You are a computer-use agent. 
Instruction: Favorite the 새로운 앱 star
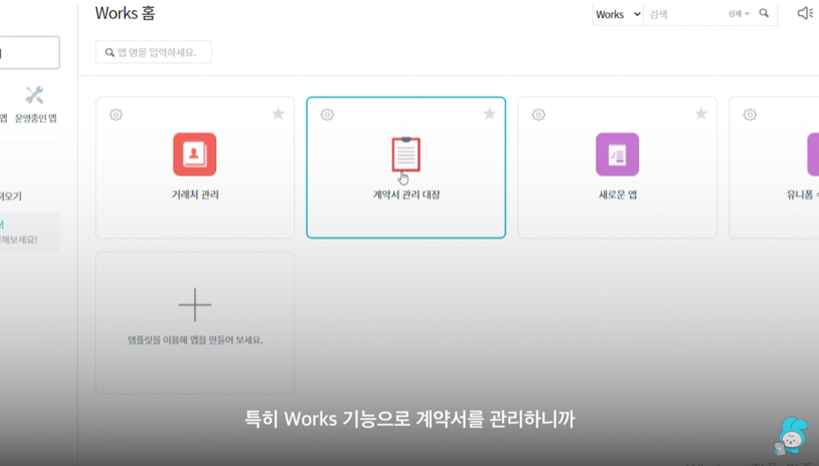click(x=701, y=113)
